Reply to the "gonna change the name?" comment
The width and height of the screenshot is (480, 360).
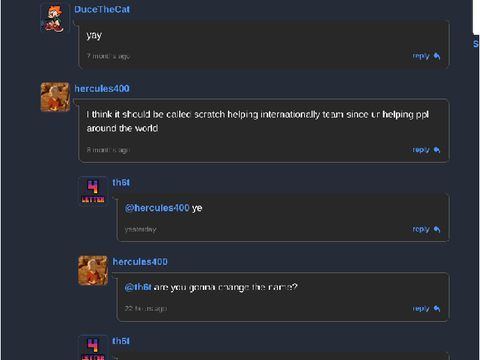426,309
